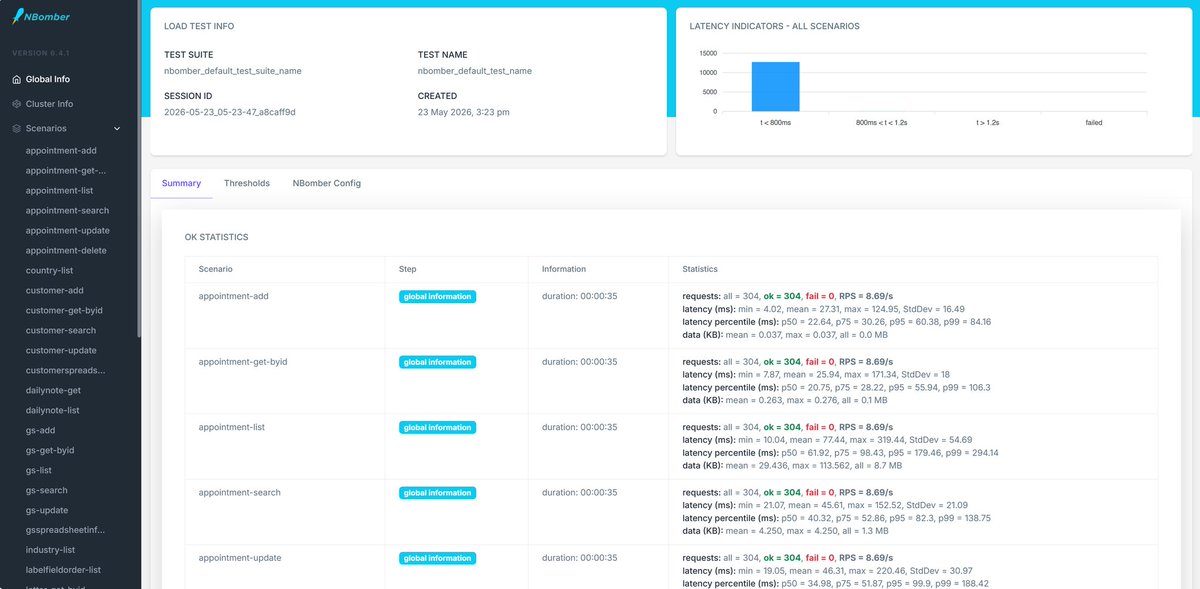
Task: Open the NBomber Config tab
Action: [x=327, y=183]
